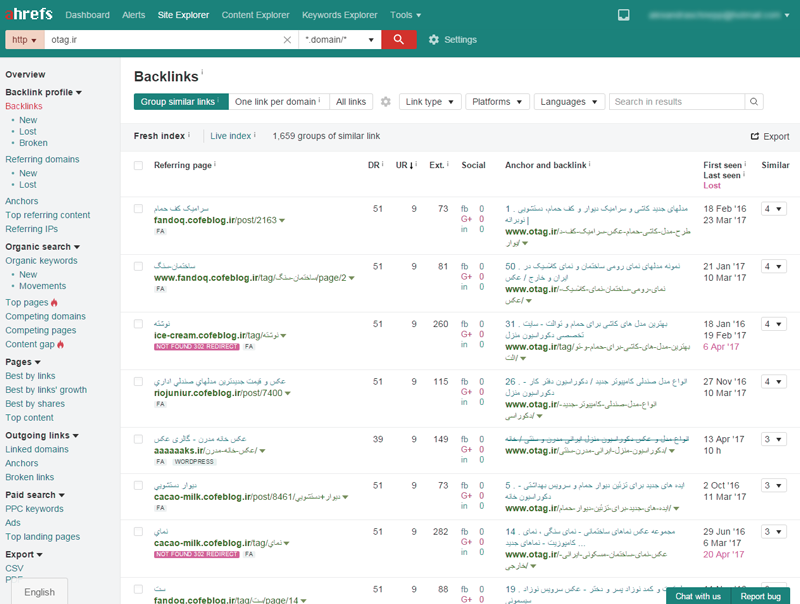Open the Link type filter dropdown

pyautogui.click(x=430, y=102)
